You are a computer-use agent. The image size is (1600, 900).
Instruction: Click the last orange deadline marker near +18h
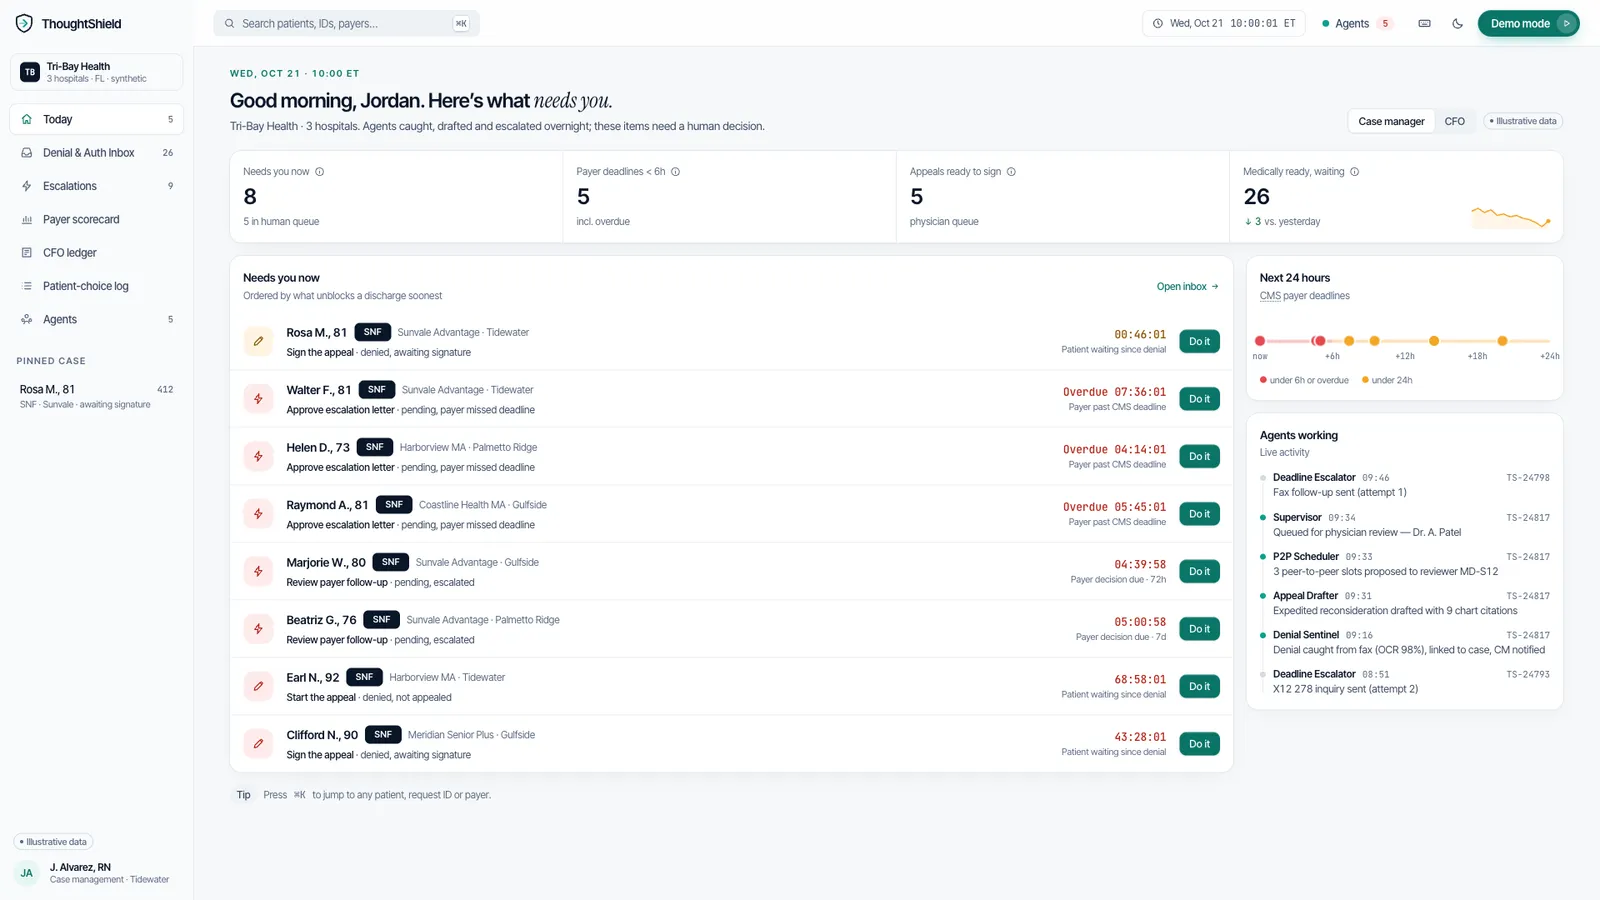(x=1502, y=341)
